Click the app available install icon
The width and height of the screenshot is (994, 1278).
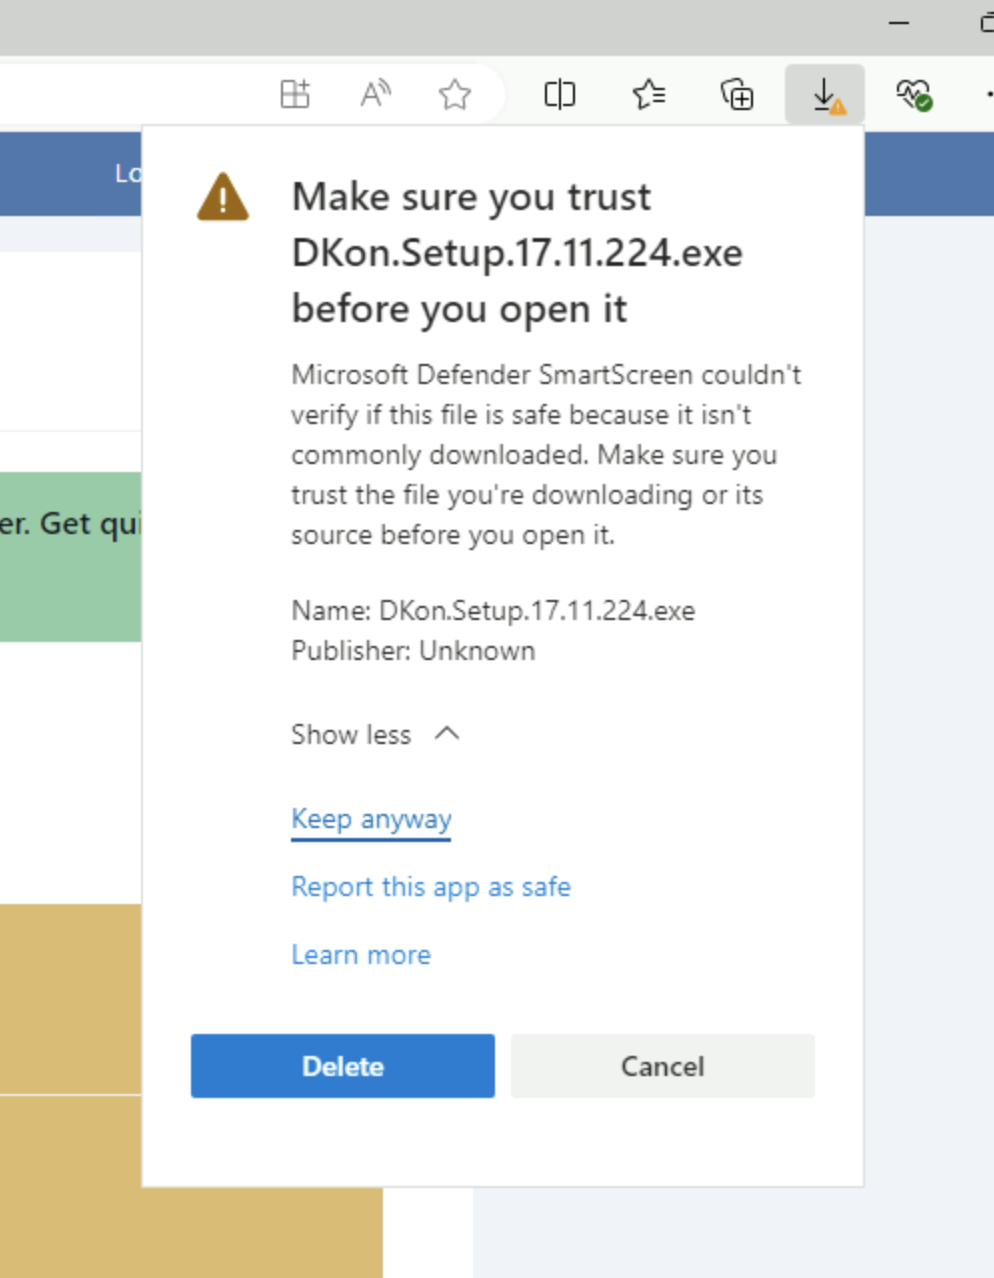point(295,95)
